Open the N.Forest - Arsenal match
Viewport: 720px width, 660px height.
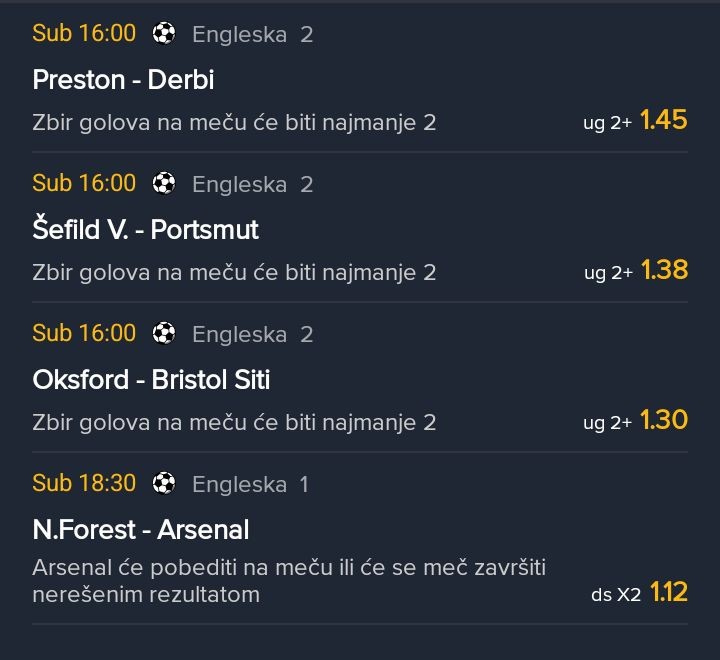click(x=140, y=530)
